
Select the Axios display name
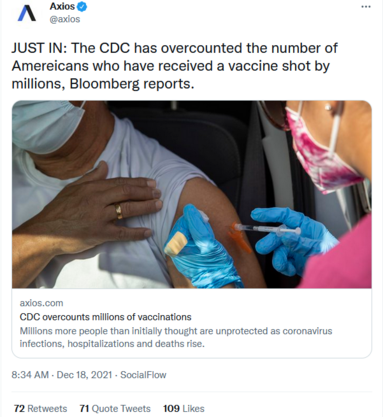tap(62, 6)
